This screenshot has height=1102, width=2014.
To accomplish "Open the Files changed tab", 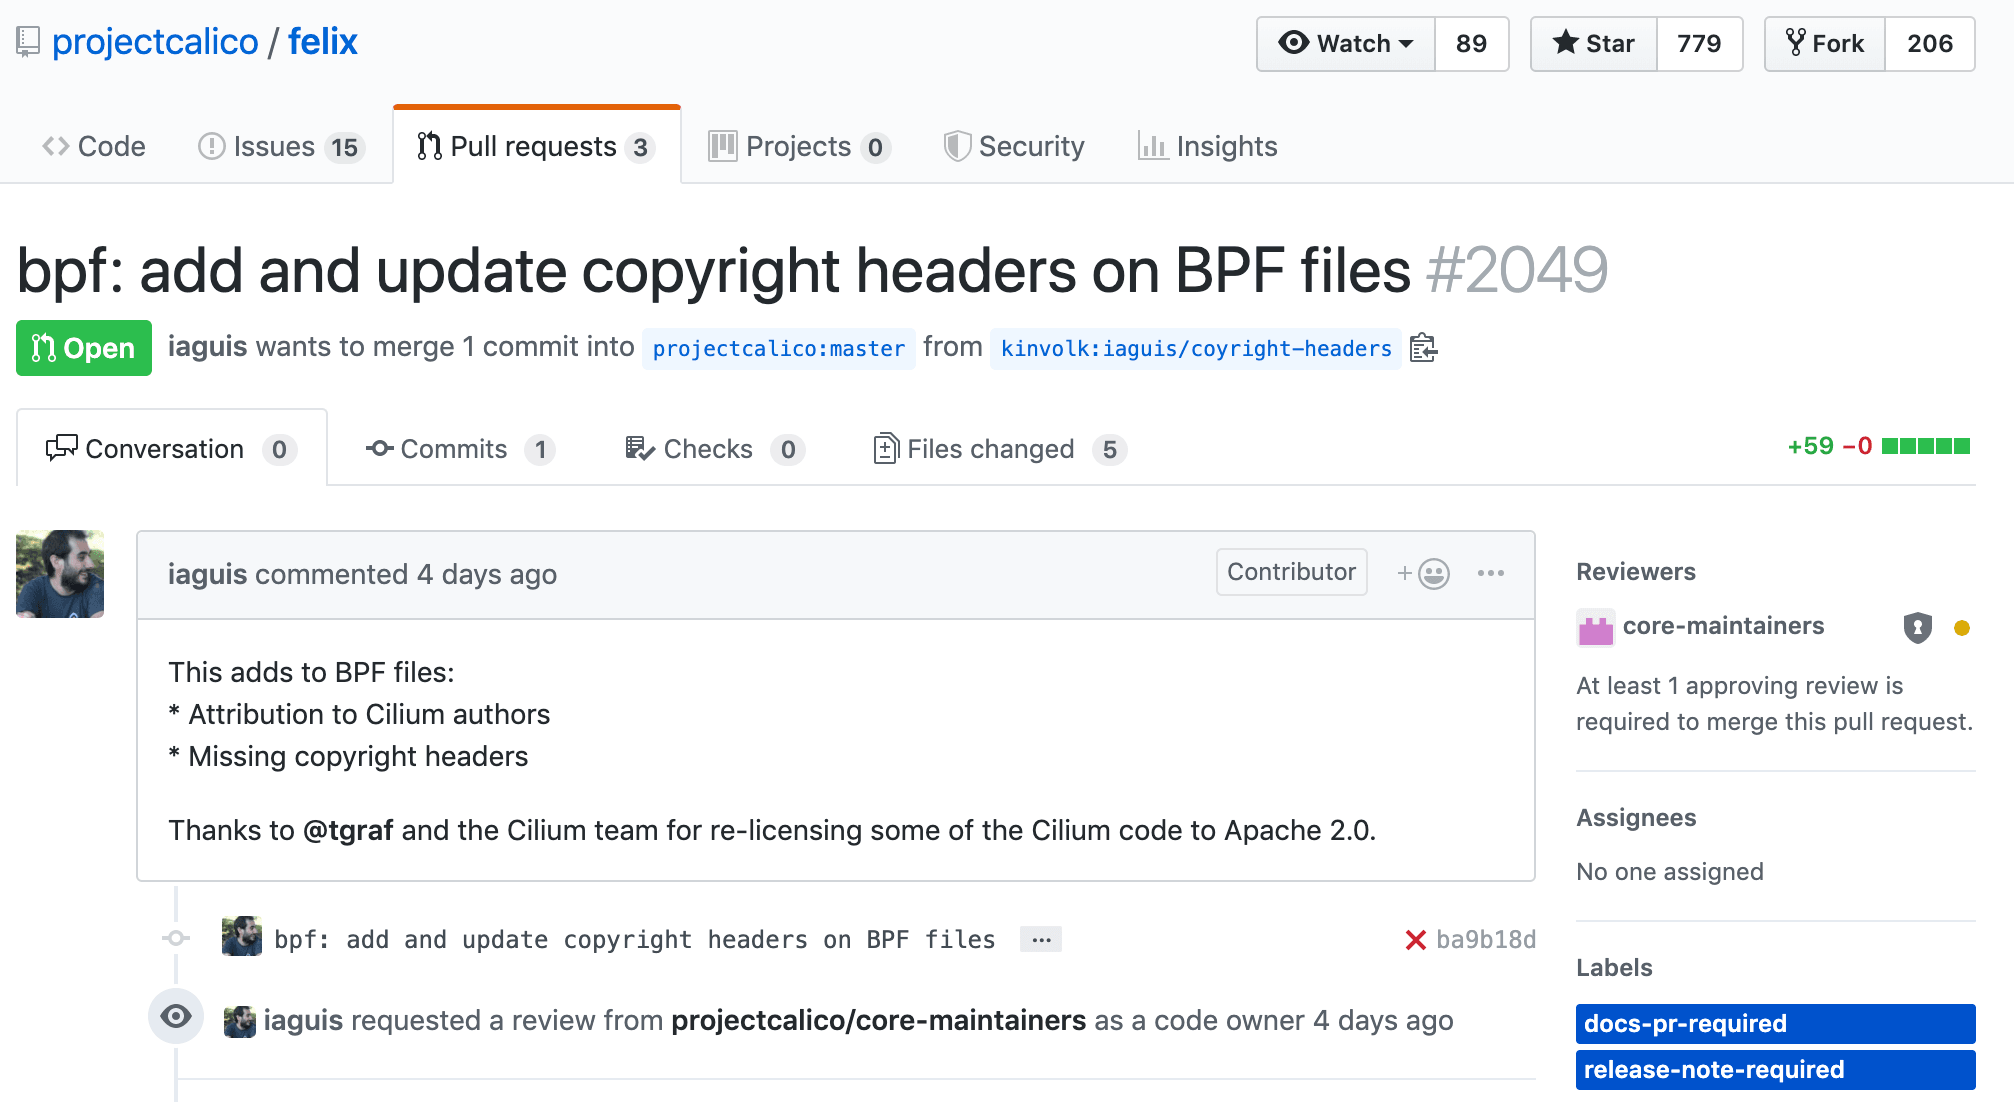I will [1000, 449].
